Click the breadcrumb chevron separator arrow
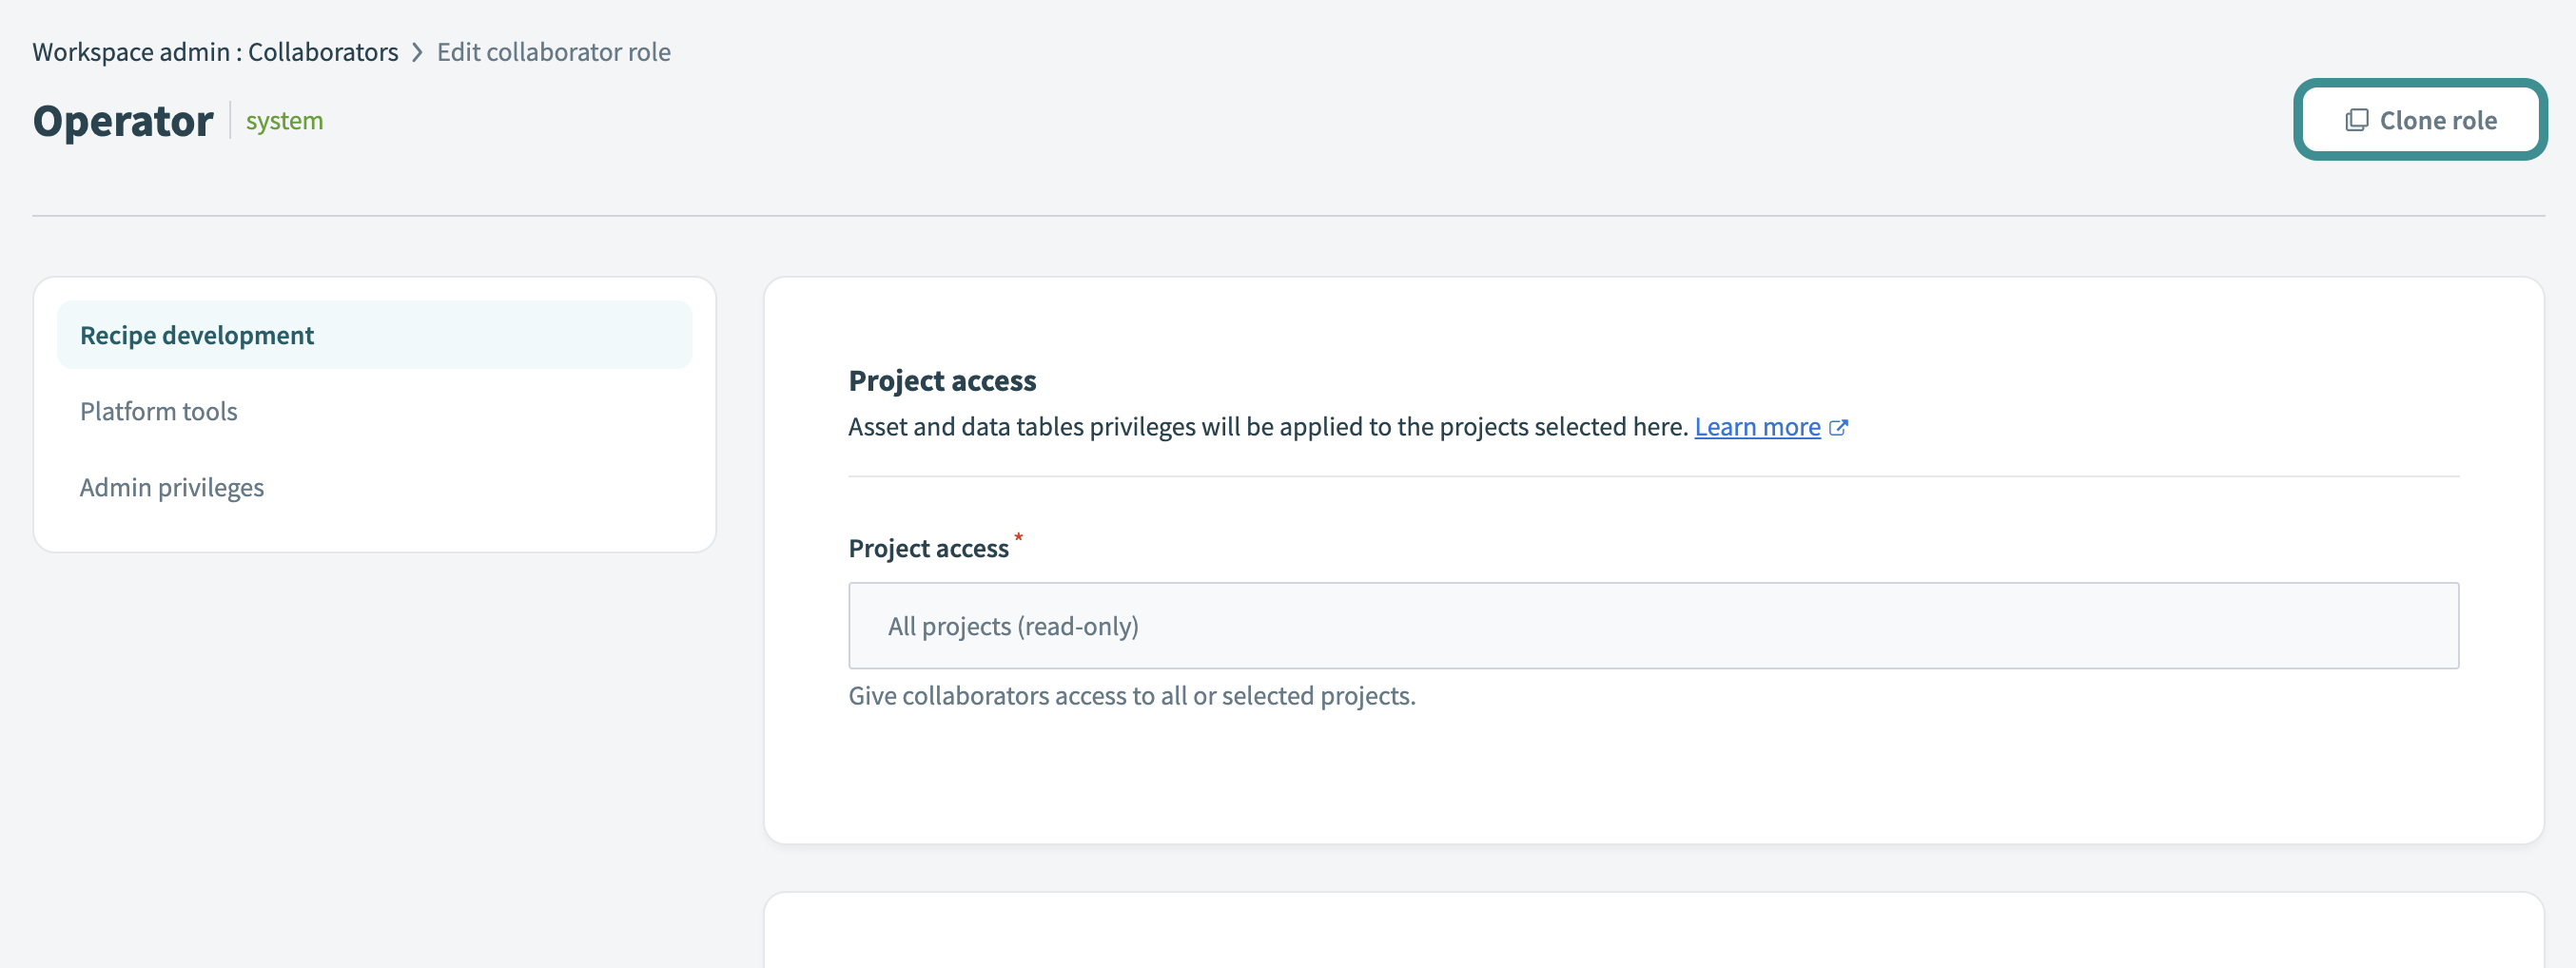The width and height of the screenshot is (2576, 968). [417, 52]
